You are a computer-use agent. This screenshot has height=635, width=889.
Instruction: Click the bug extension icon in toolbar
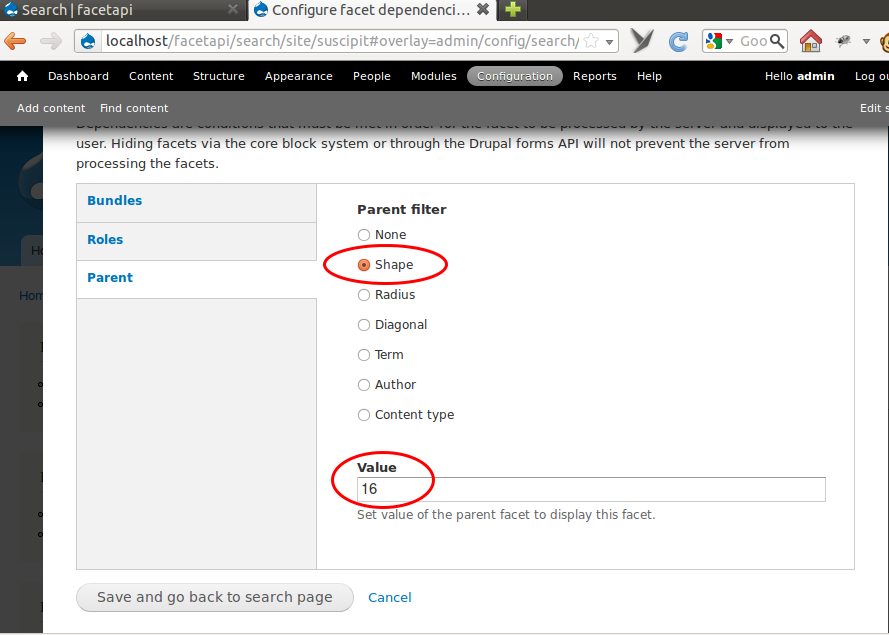pos(843,41)
